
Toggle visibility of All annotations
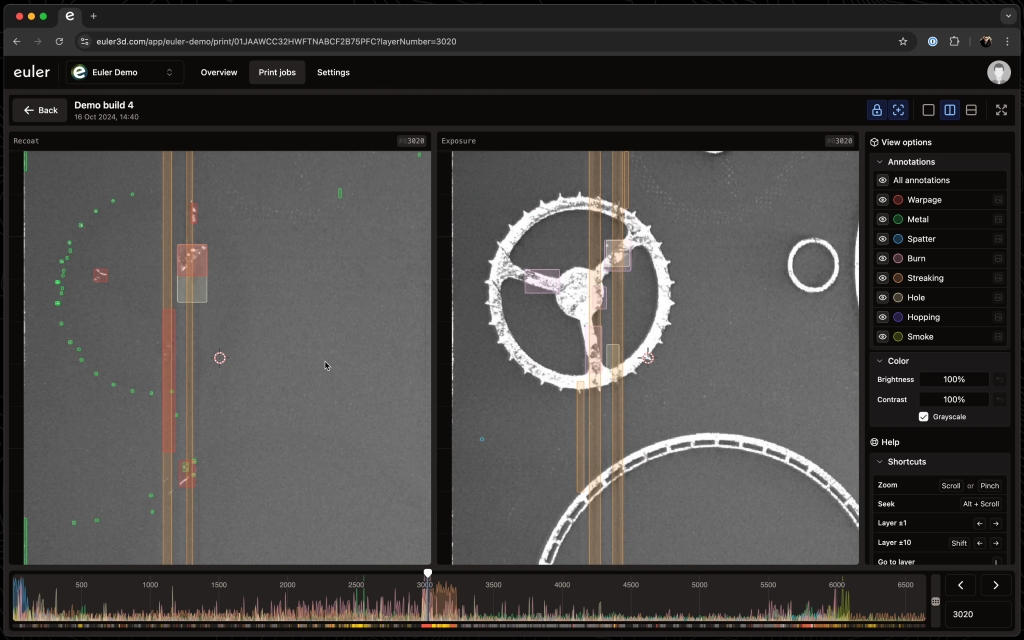[883, 180]
